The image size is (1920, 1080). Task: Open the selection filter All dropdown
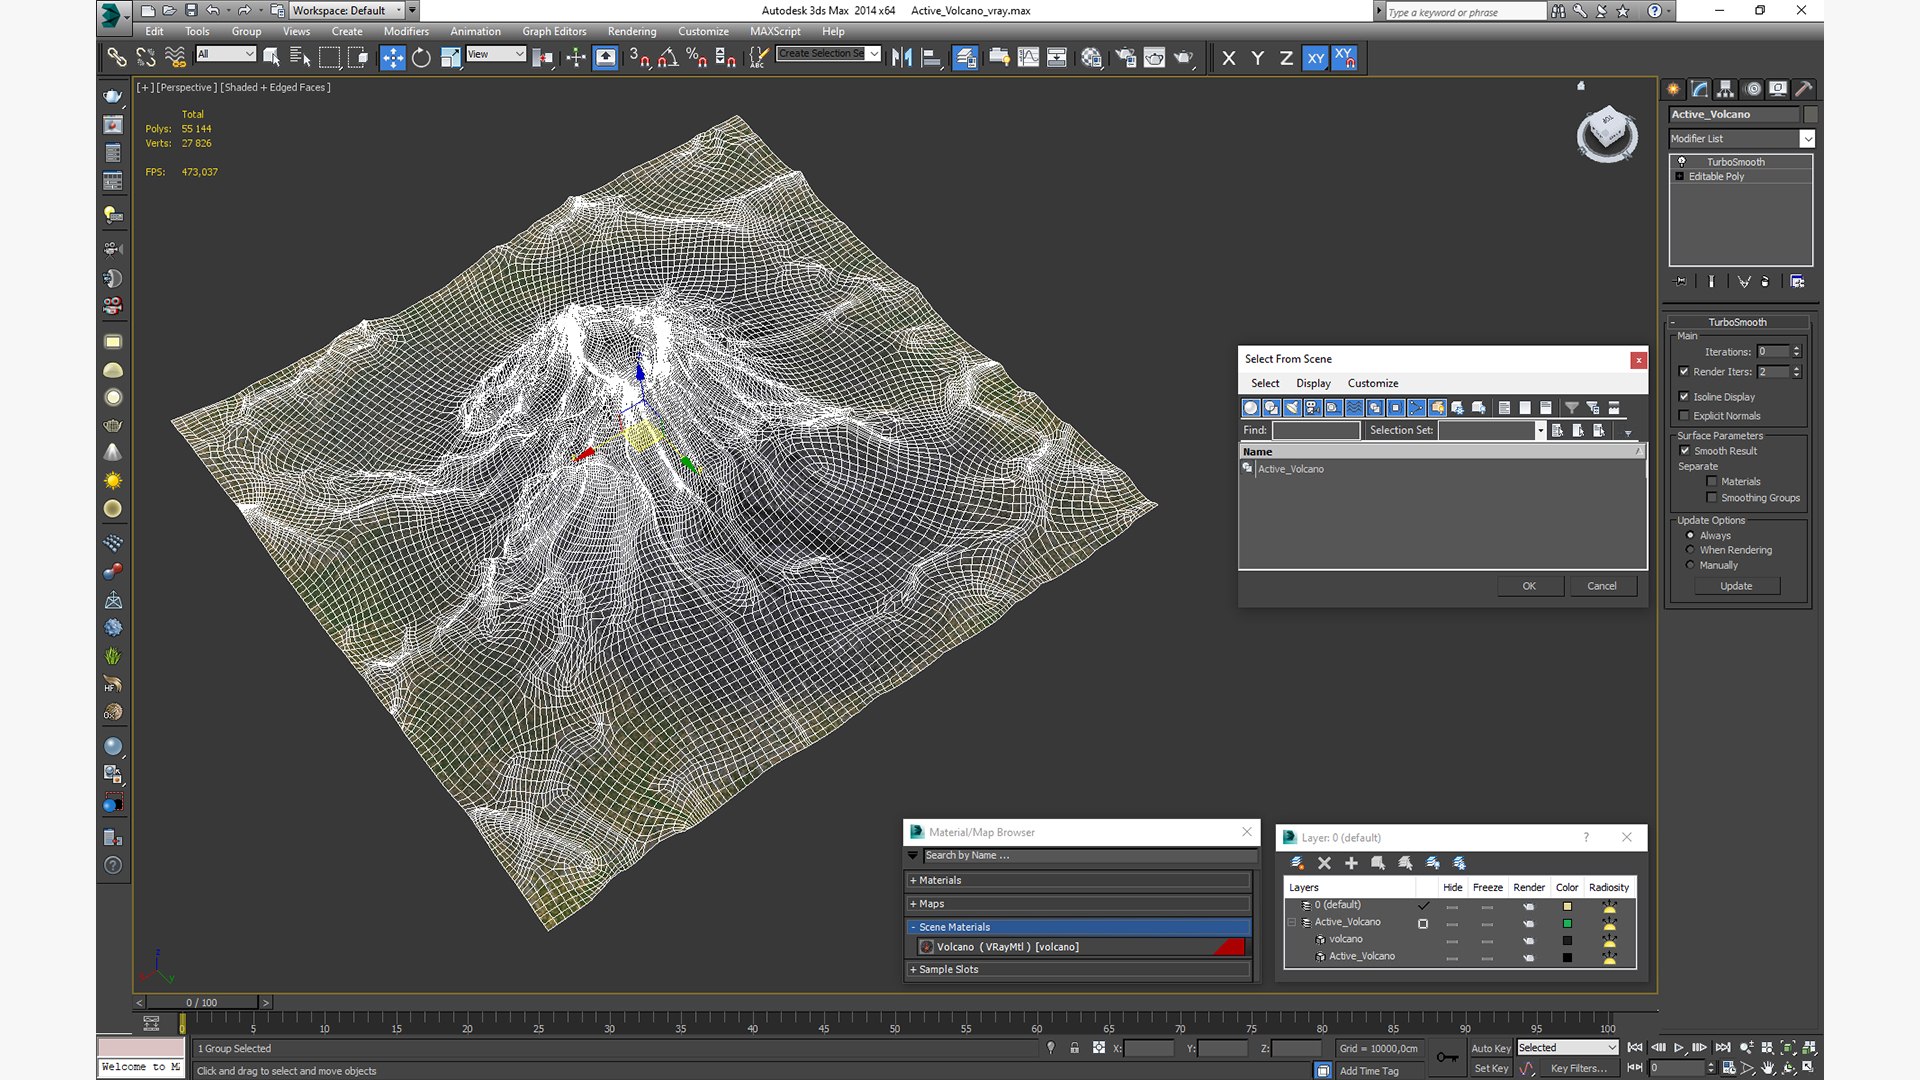click(226, 54)
